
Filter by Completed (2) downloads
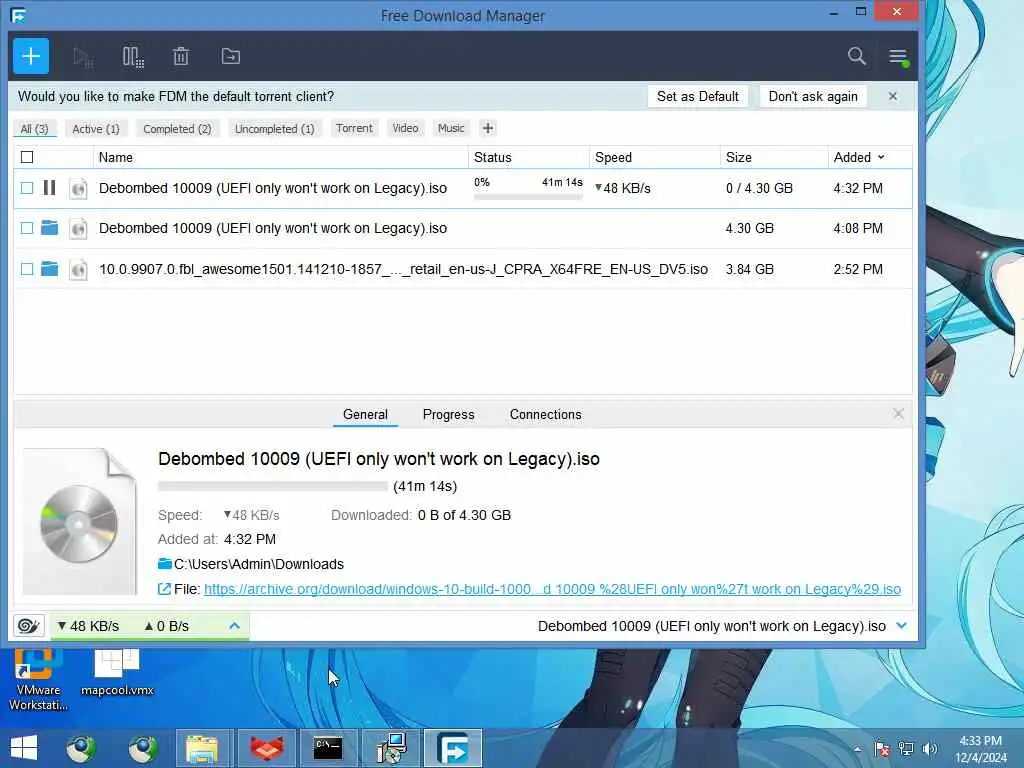[177, 129]
